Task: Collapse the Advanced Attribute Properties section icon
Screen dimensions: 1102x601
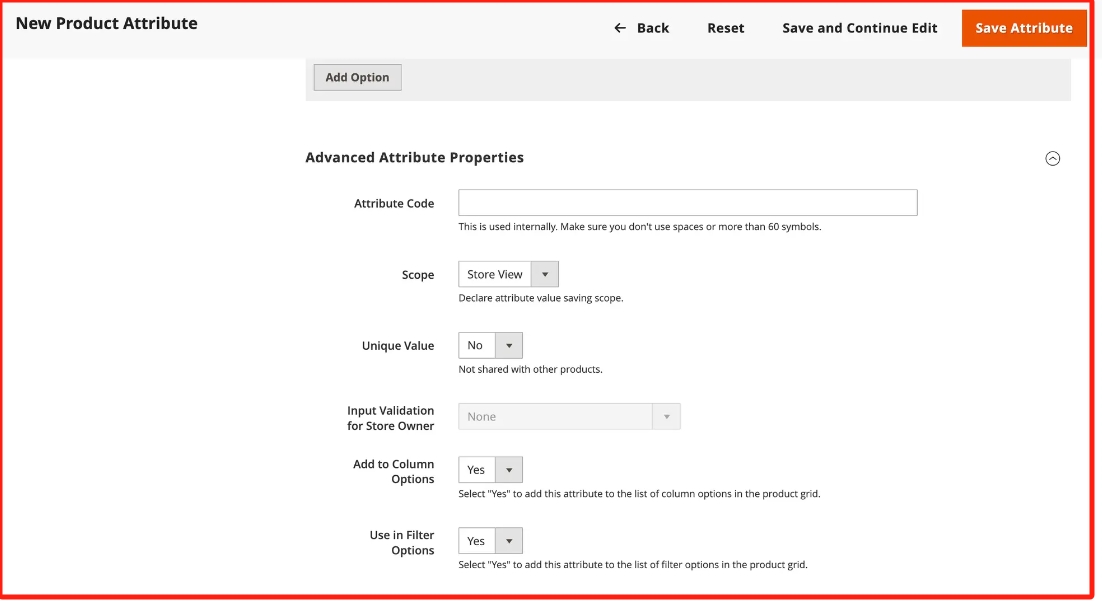Action: [1052, 158]
